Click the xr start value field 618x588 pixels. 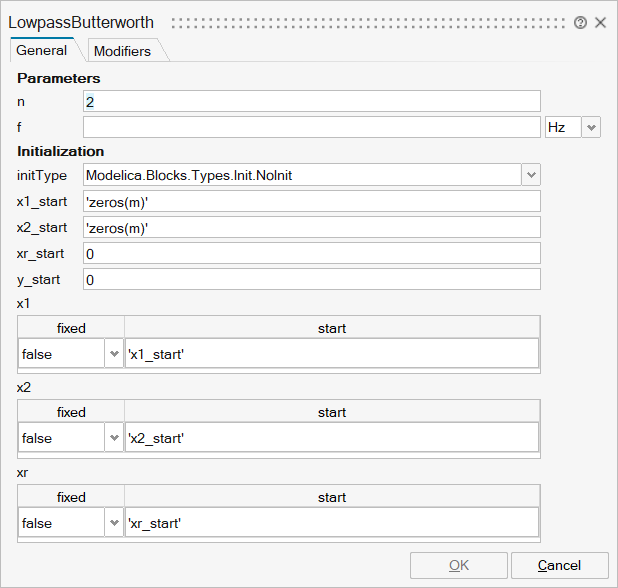(x=331, y=523)
